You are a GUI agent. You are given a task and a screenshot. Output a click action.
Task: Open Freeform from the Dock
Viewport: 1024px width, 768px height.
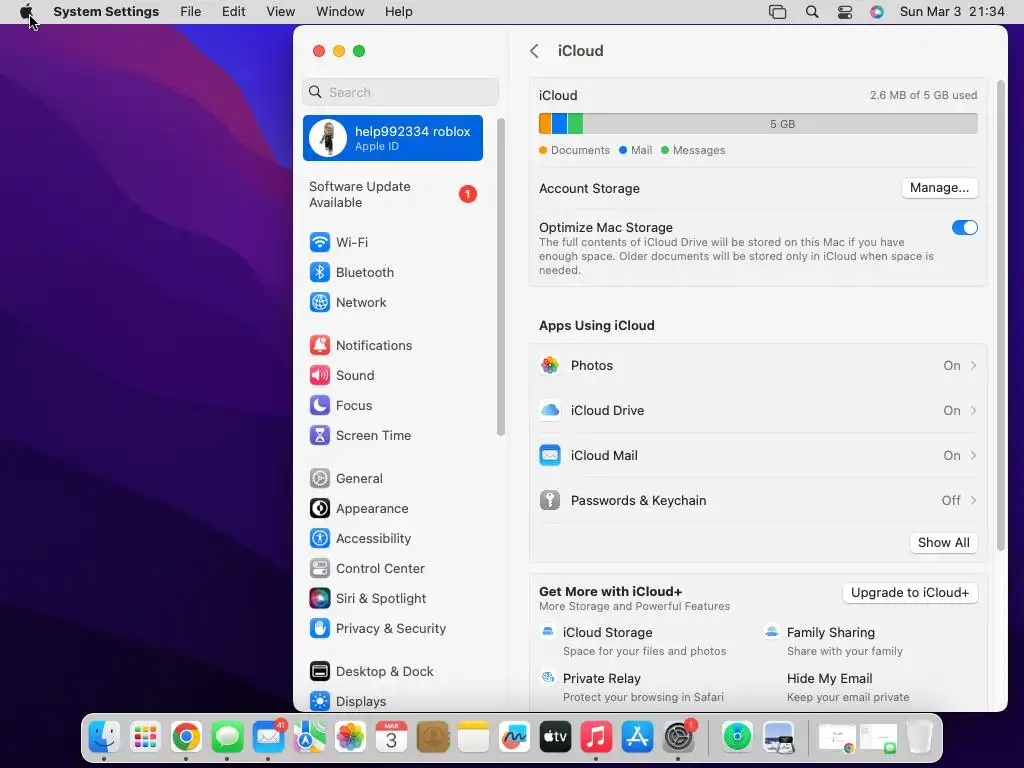pos(515,737)
